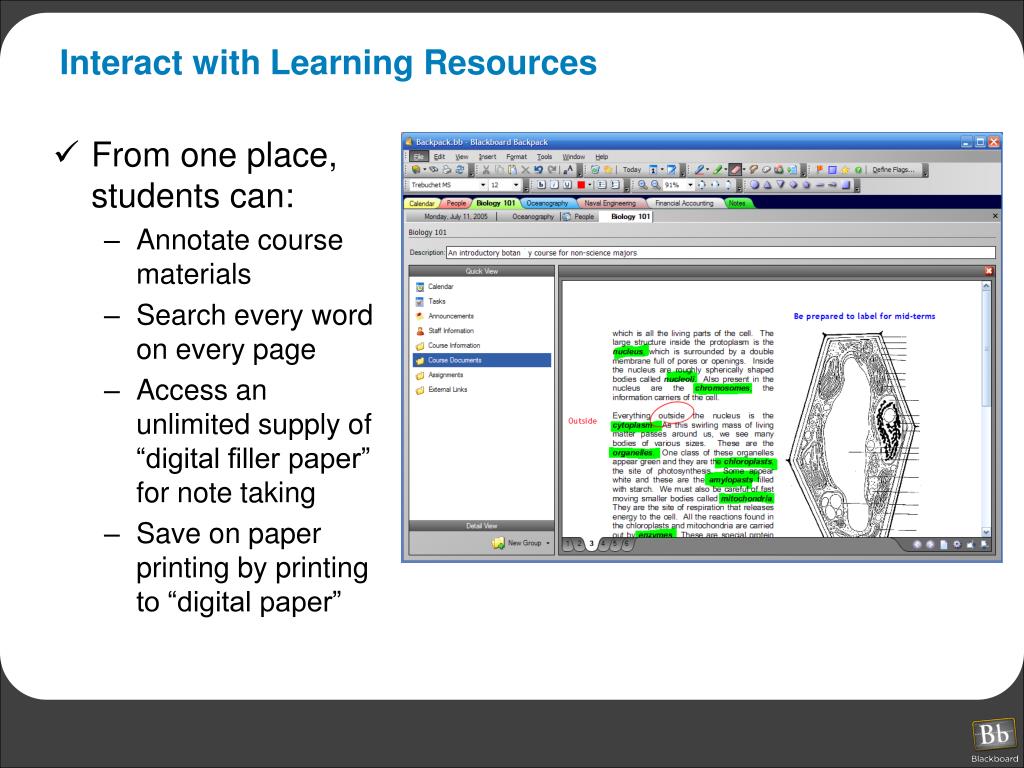The width and height of the screenshot is (1024, 768).
Task: Click the Redo arrow icon
Action: tap(552, 170)
